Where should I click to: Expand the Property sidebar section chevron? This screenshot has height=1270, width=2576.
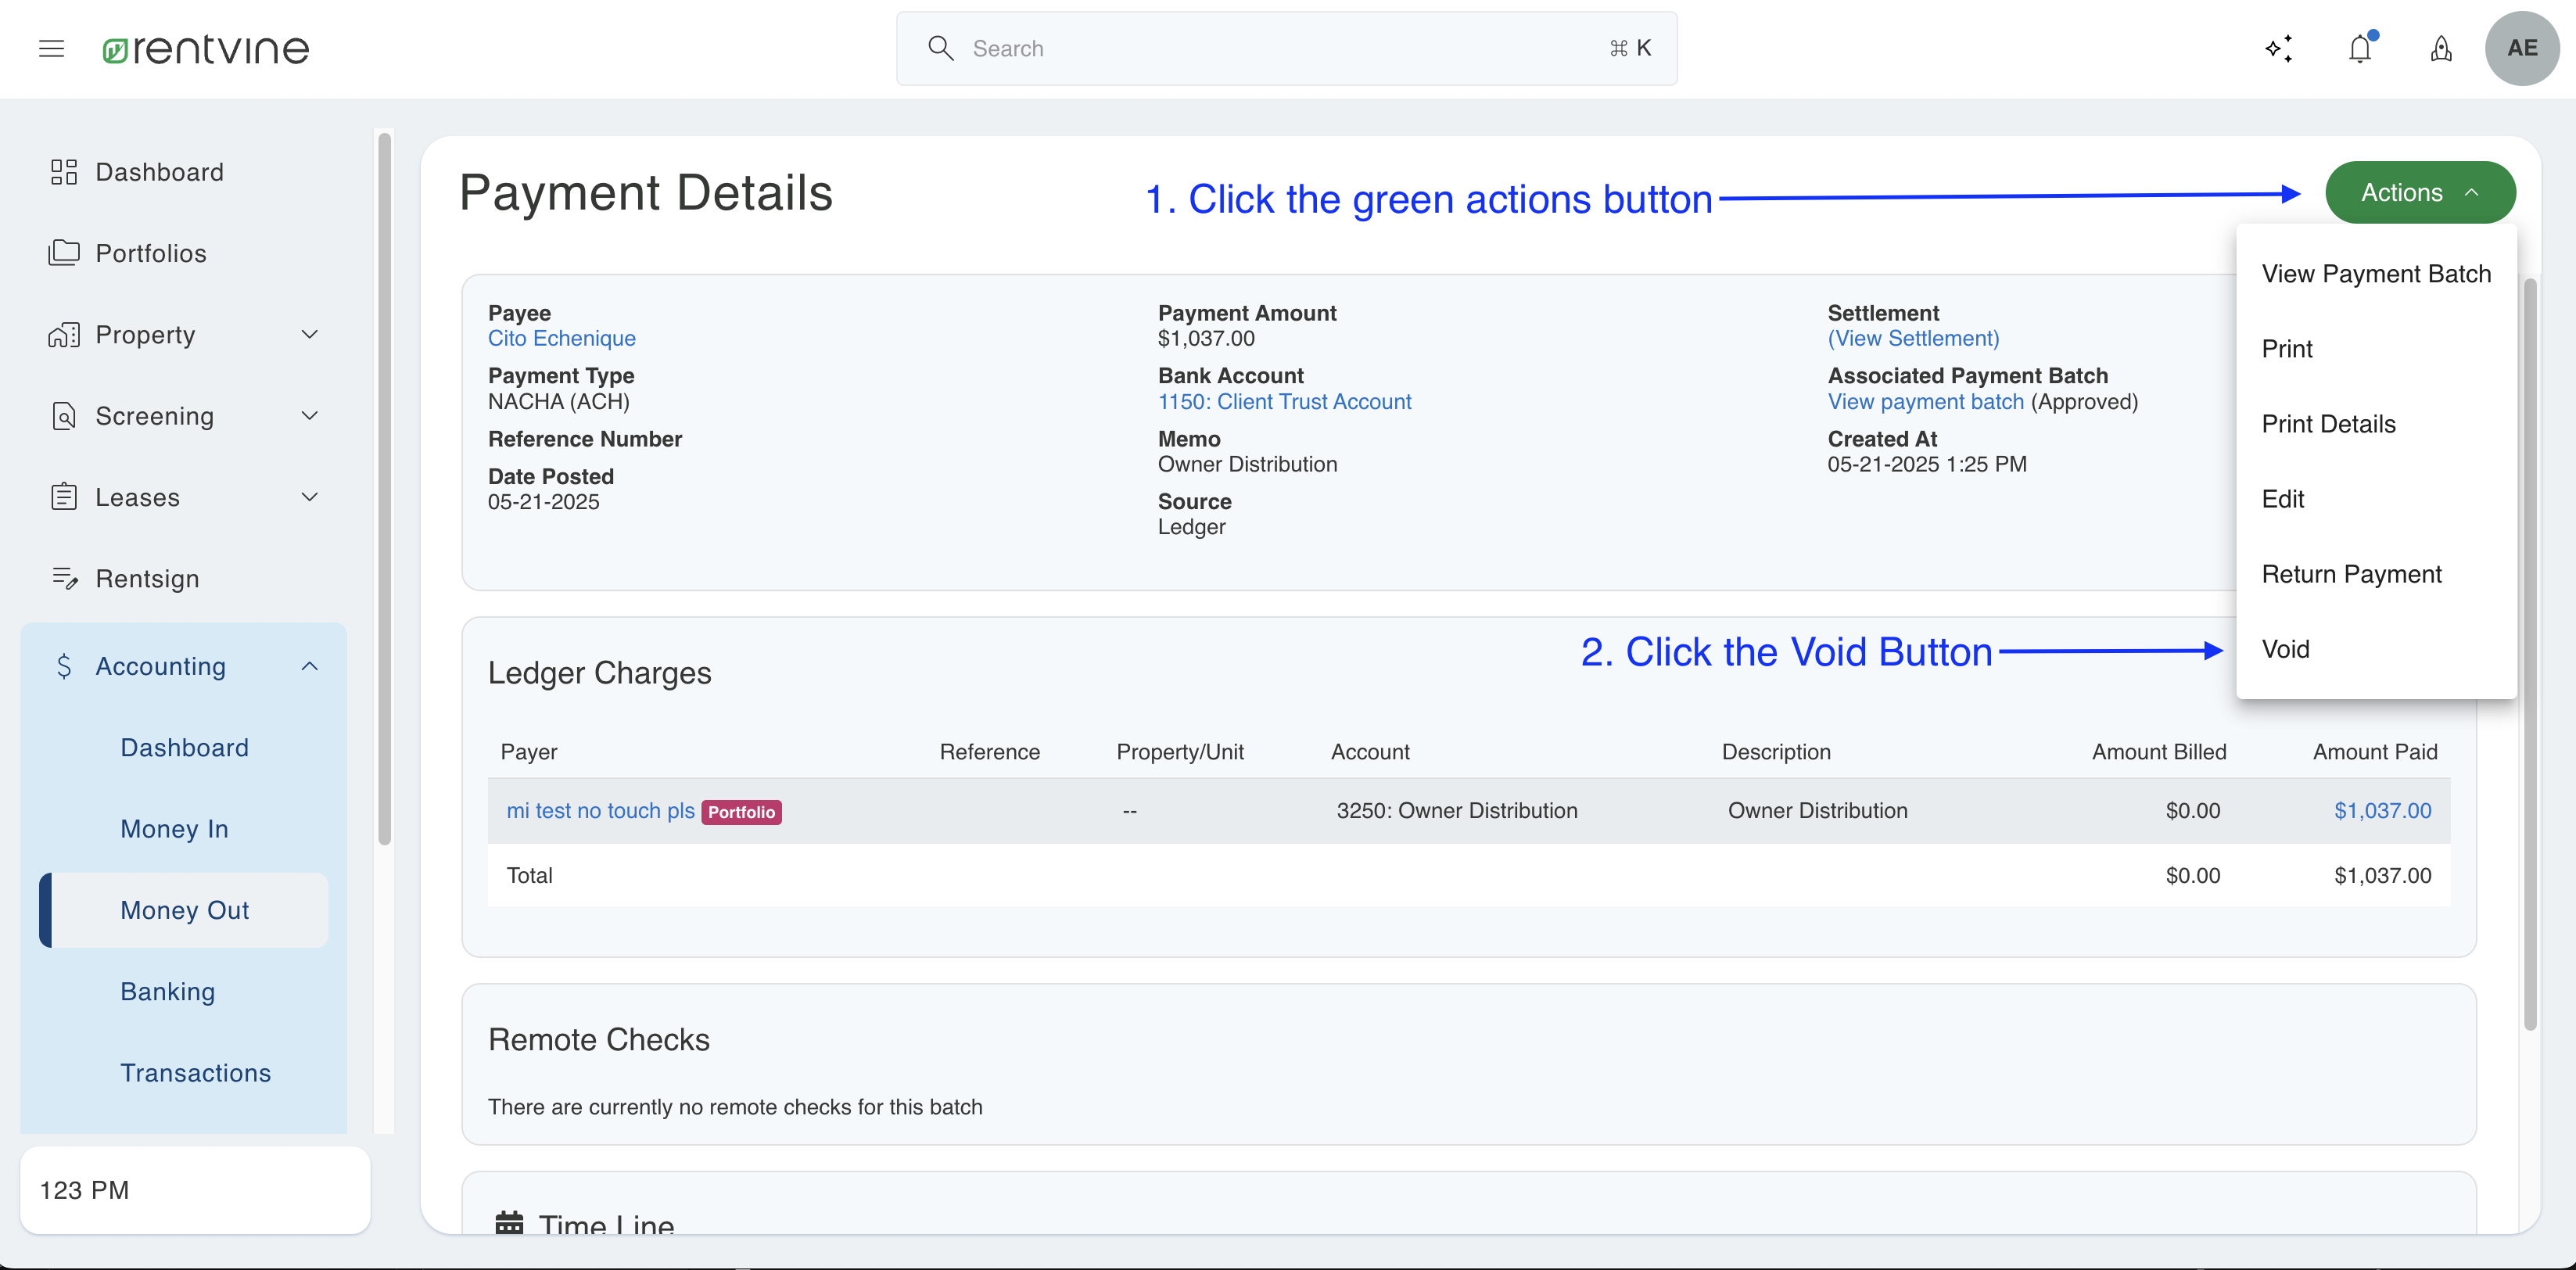pos(310,334)
